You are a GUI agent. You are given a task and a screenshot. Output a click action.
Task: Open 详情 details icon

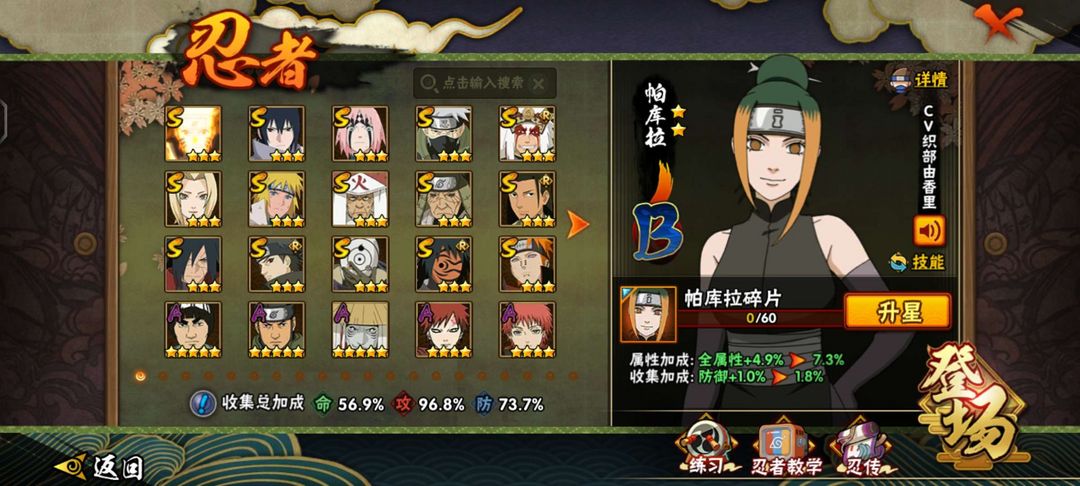coord(919,79)
